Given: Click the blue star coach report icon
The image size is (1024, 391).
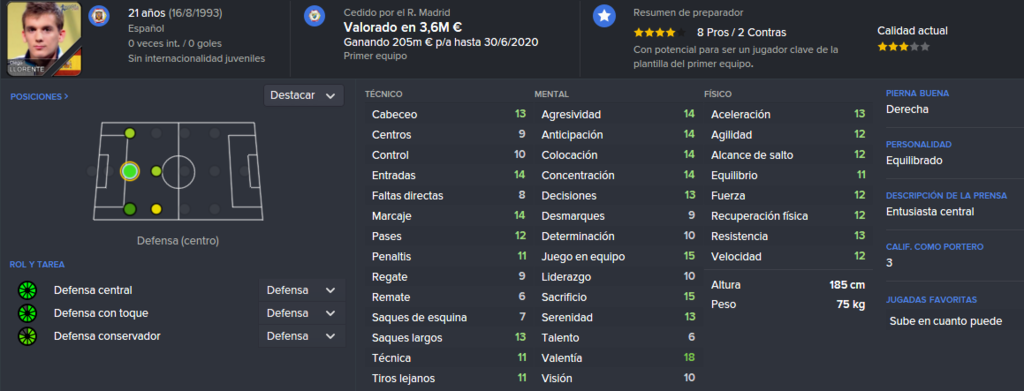Looking at the screenshot, I should tap(604, 16).
